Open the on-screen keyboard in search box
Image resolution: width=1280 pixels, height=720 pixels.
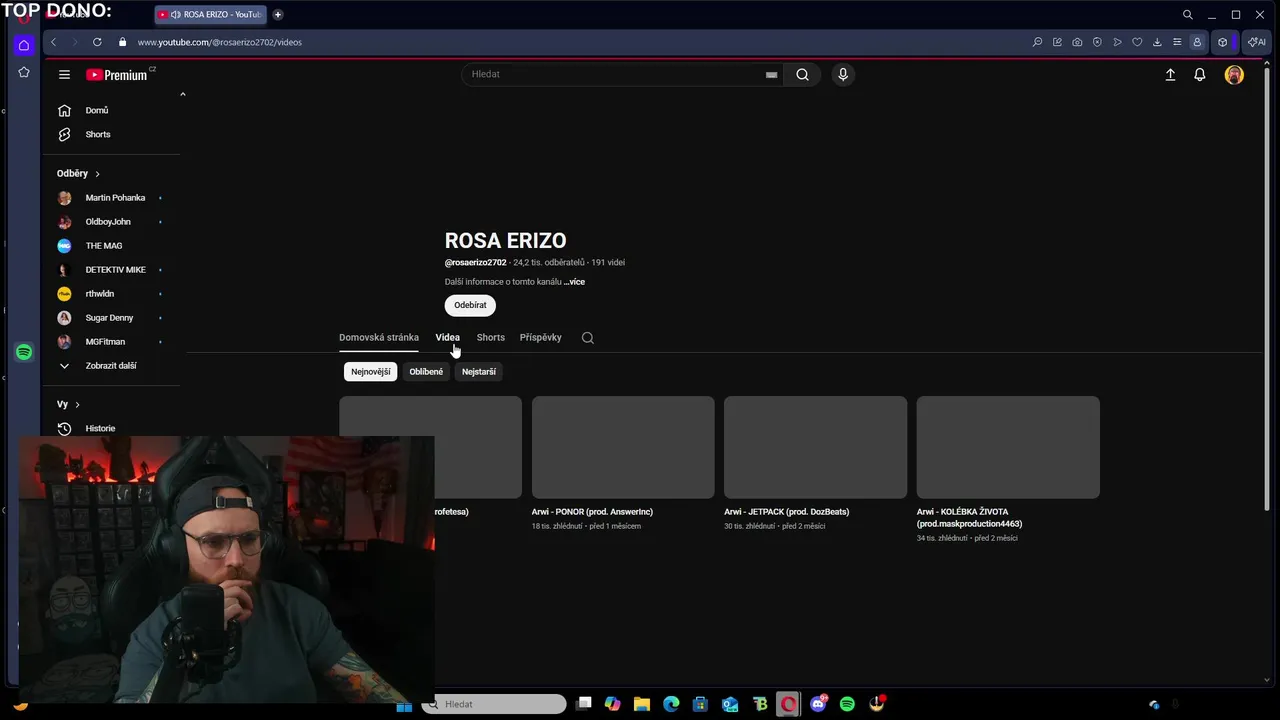pyautogui.click(x=771, y=74)
